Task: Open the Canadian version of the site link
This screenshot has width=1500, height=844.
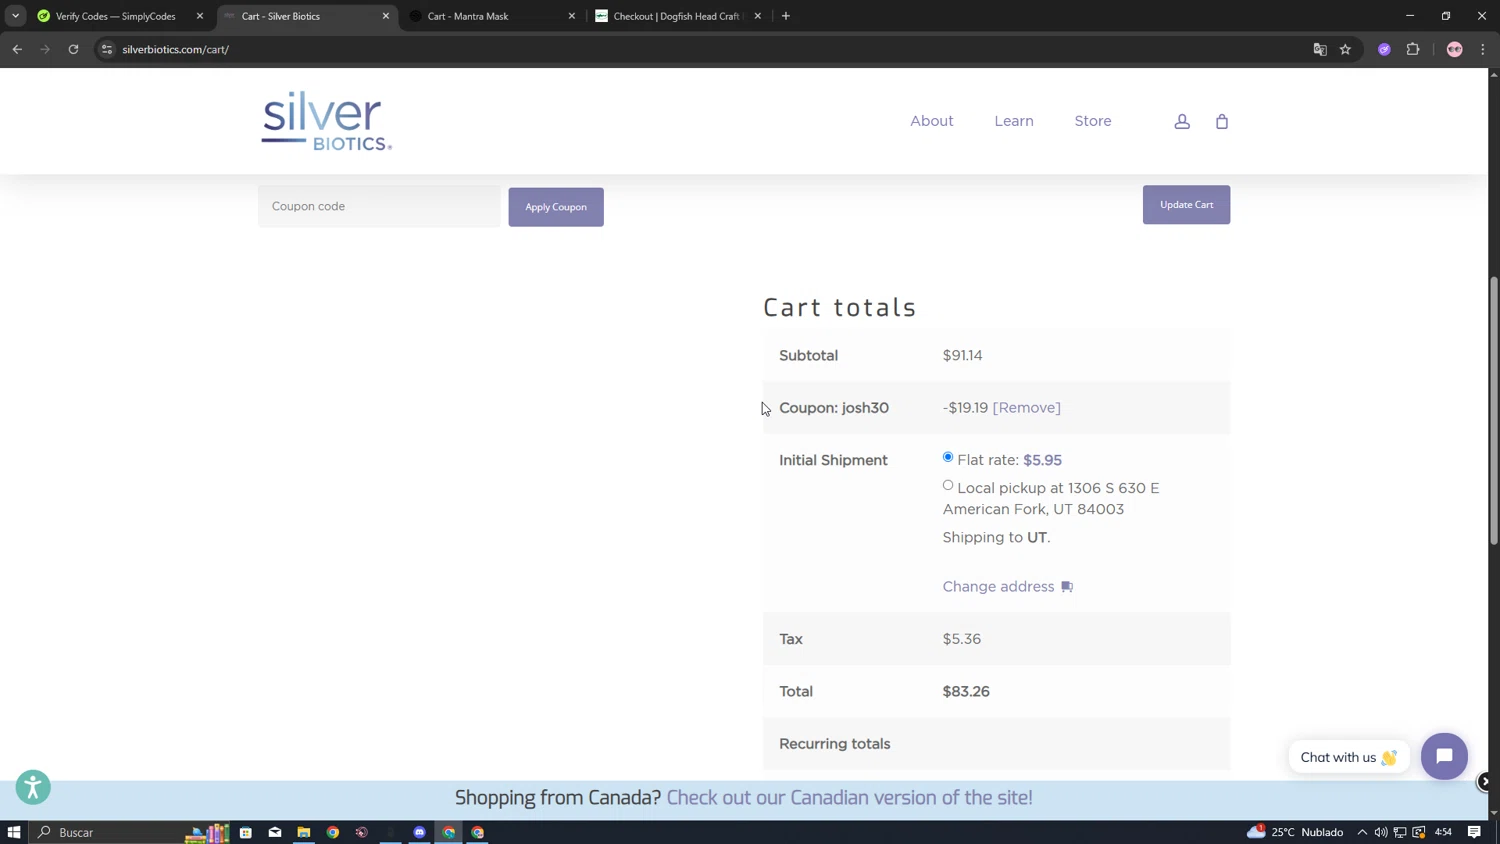Action: tap(849, 798)
